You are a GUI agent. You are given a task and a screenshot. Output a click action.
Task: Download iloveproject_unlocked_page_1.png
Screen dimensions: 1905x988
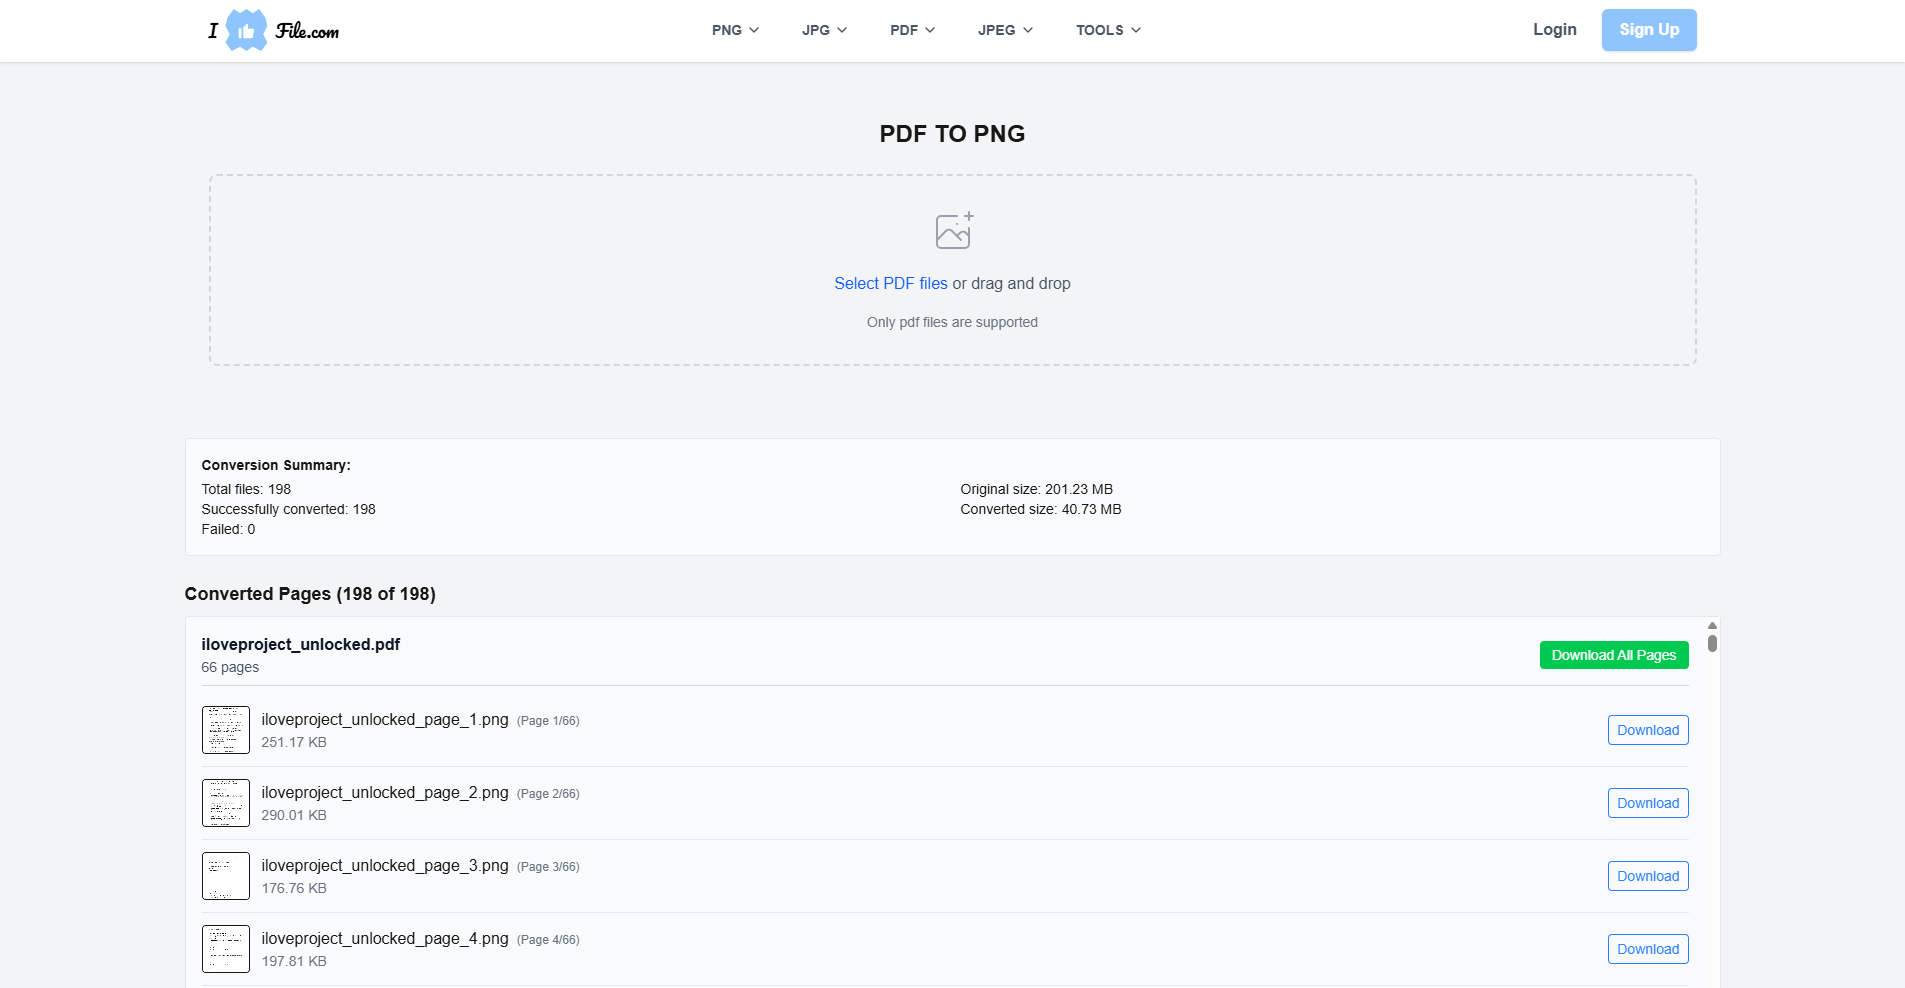[1646, 729]
